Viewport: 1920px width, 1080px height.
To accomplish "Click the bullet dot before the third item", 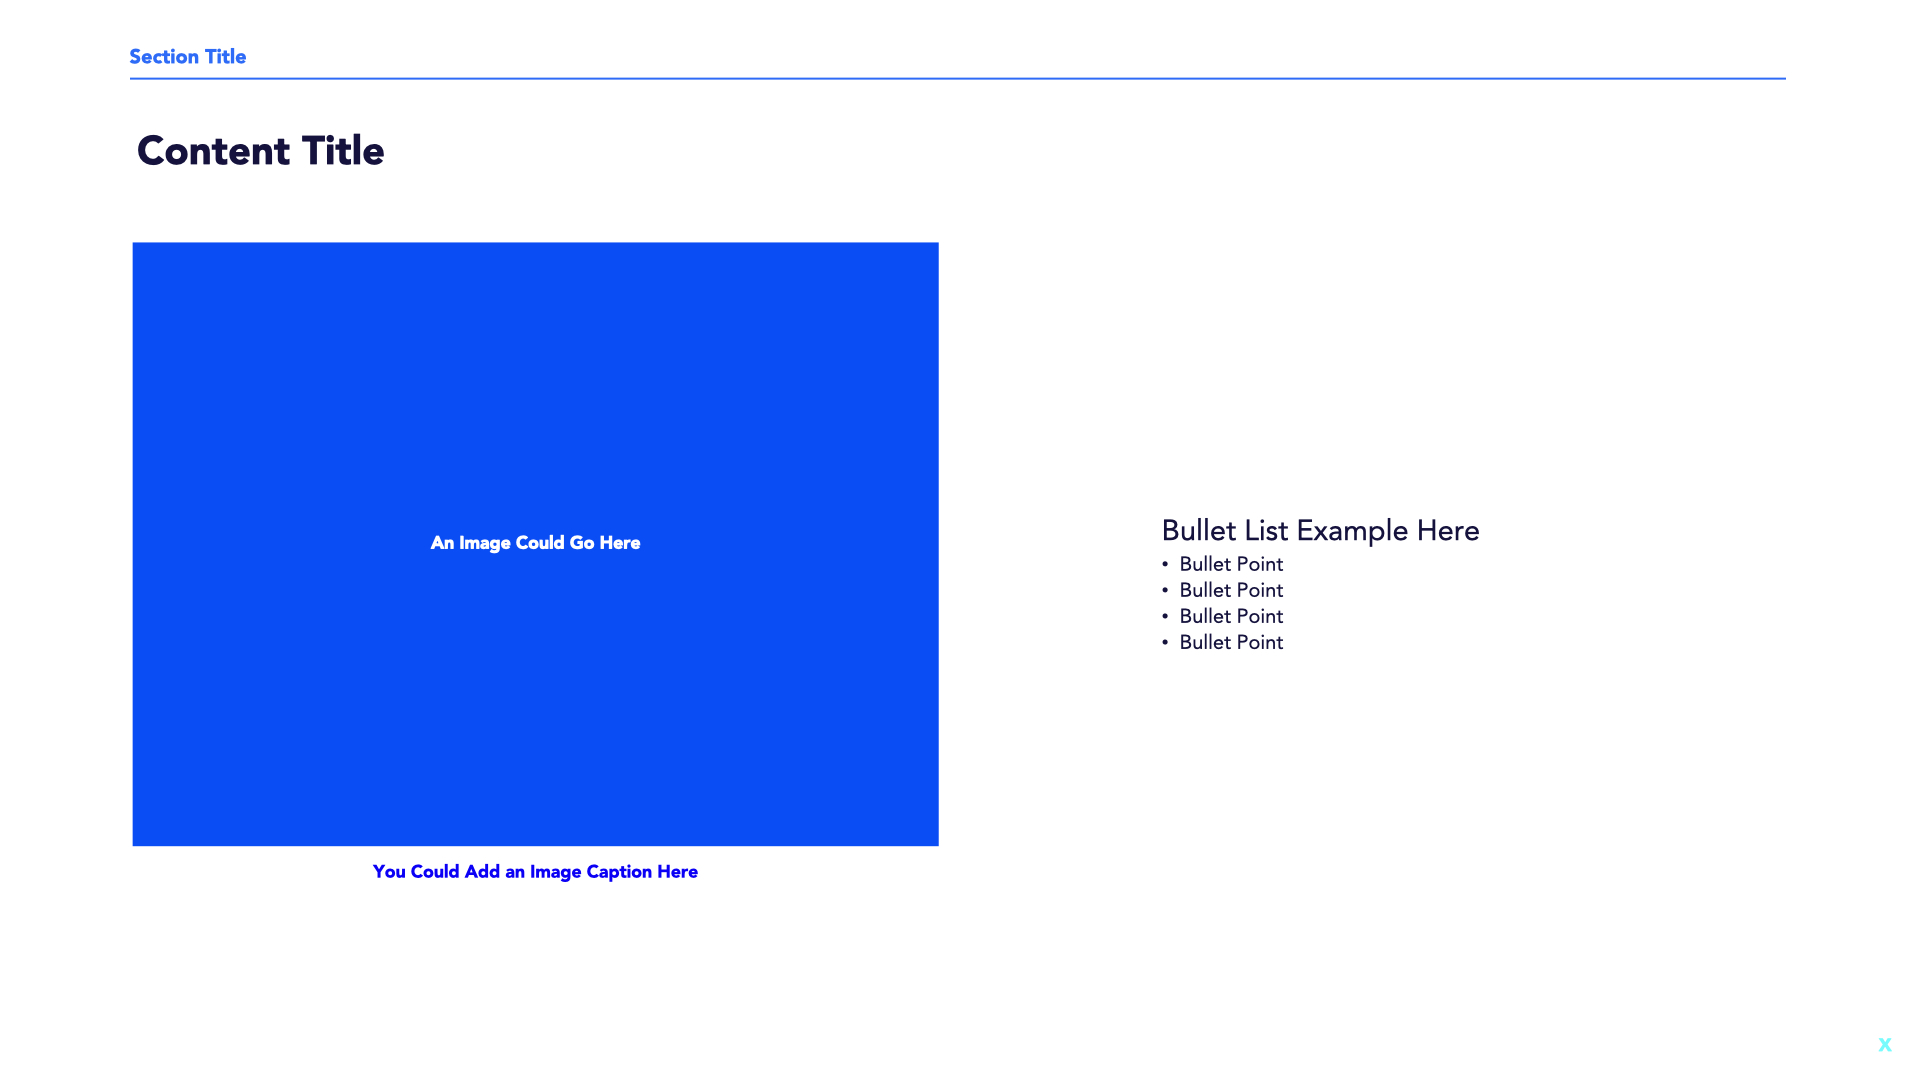I will click(x=1165, y=617).
